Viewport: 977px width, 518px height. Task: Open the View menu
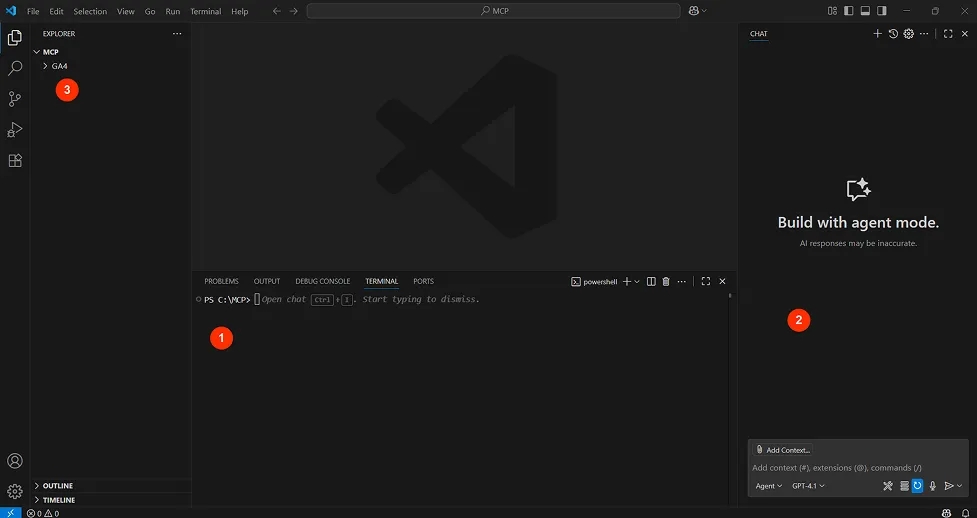[126, 11]
